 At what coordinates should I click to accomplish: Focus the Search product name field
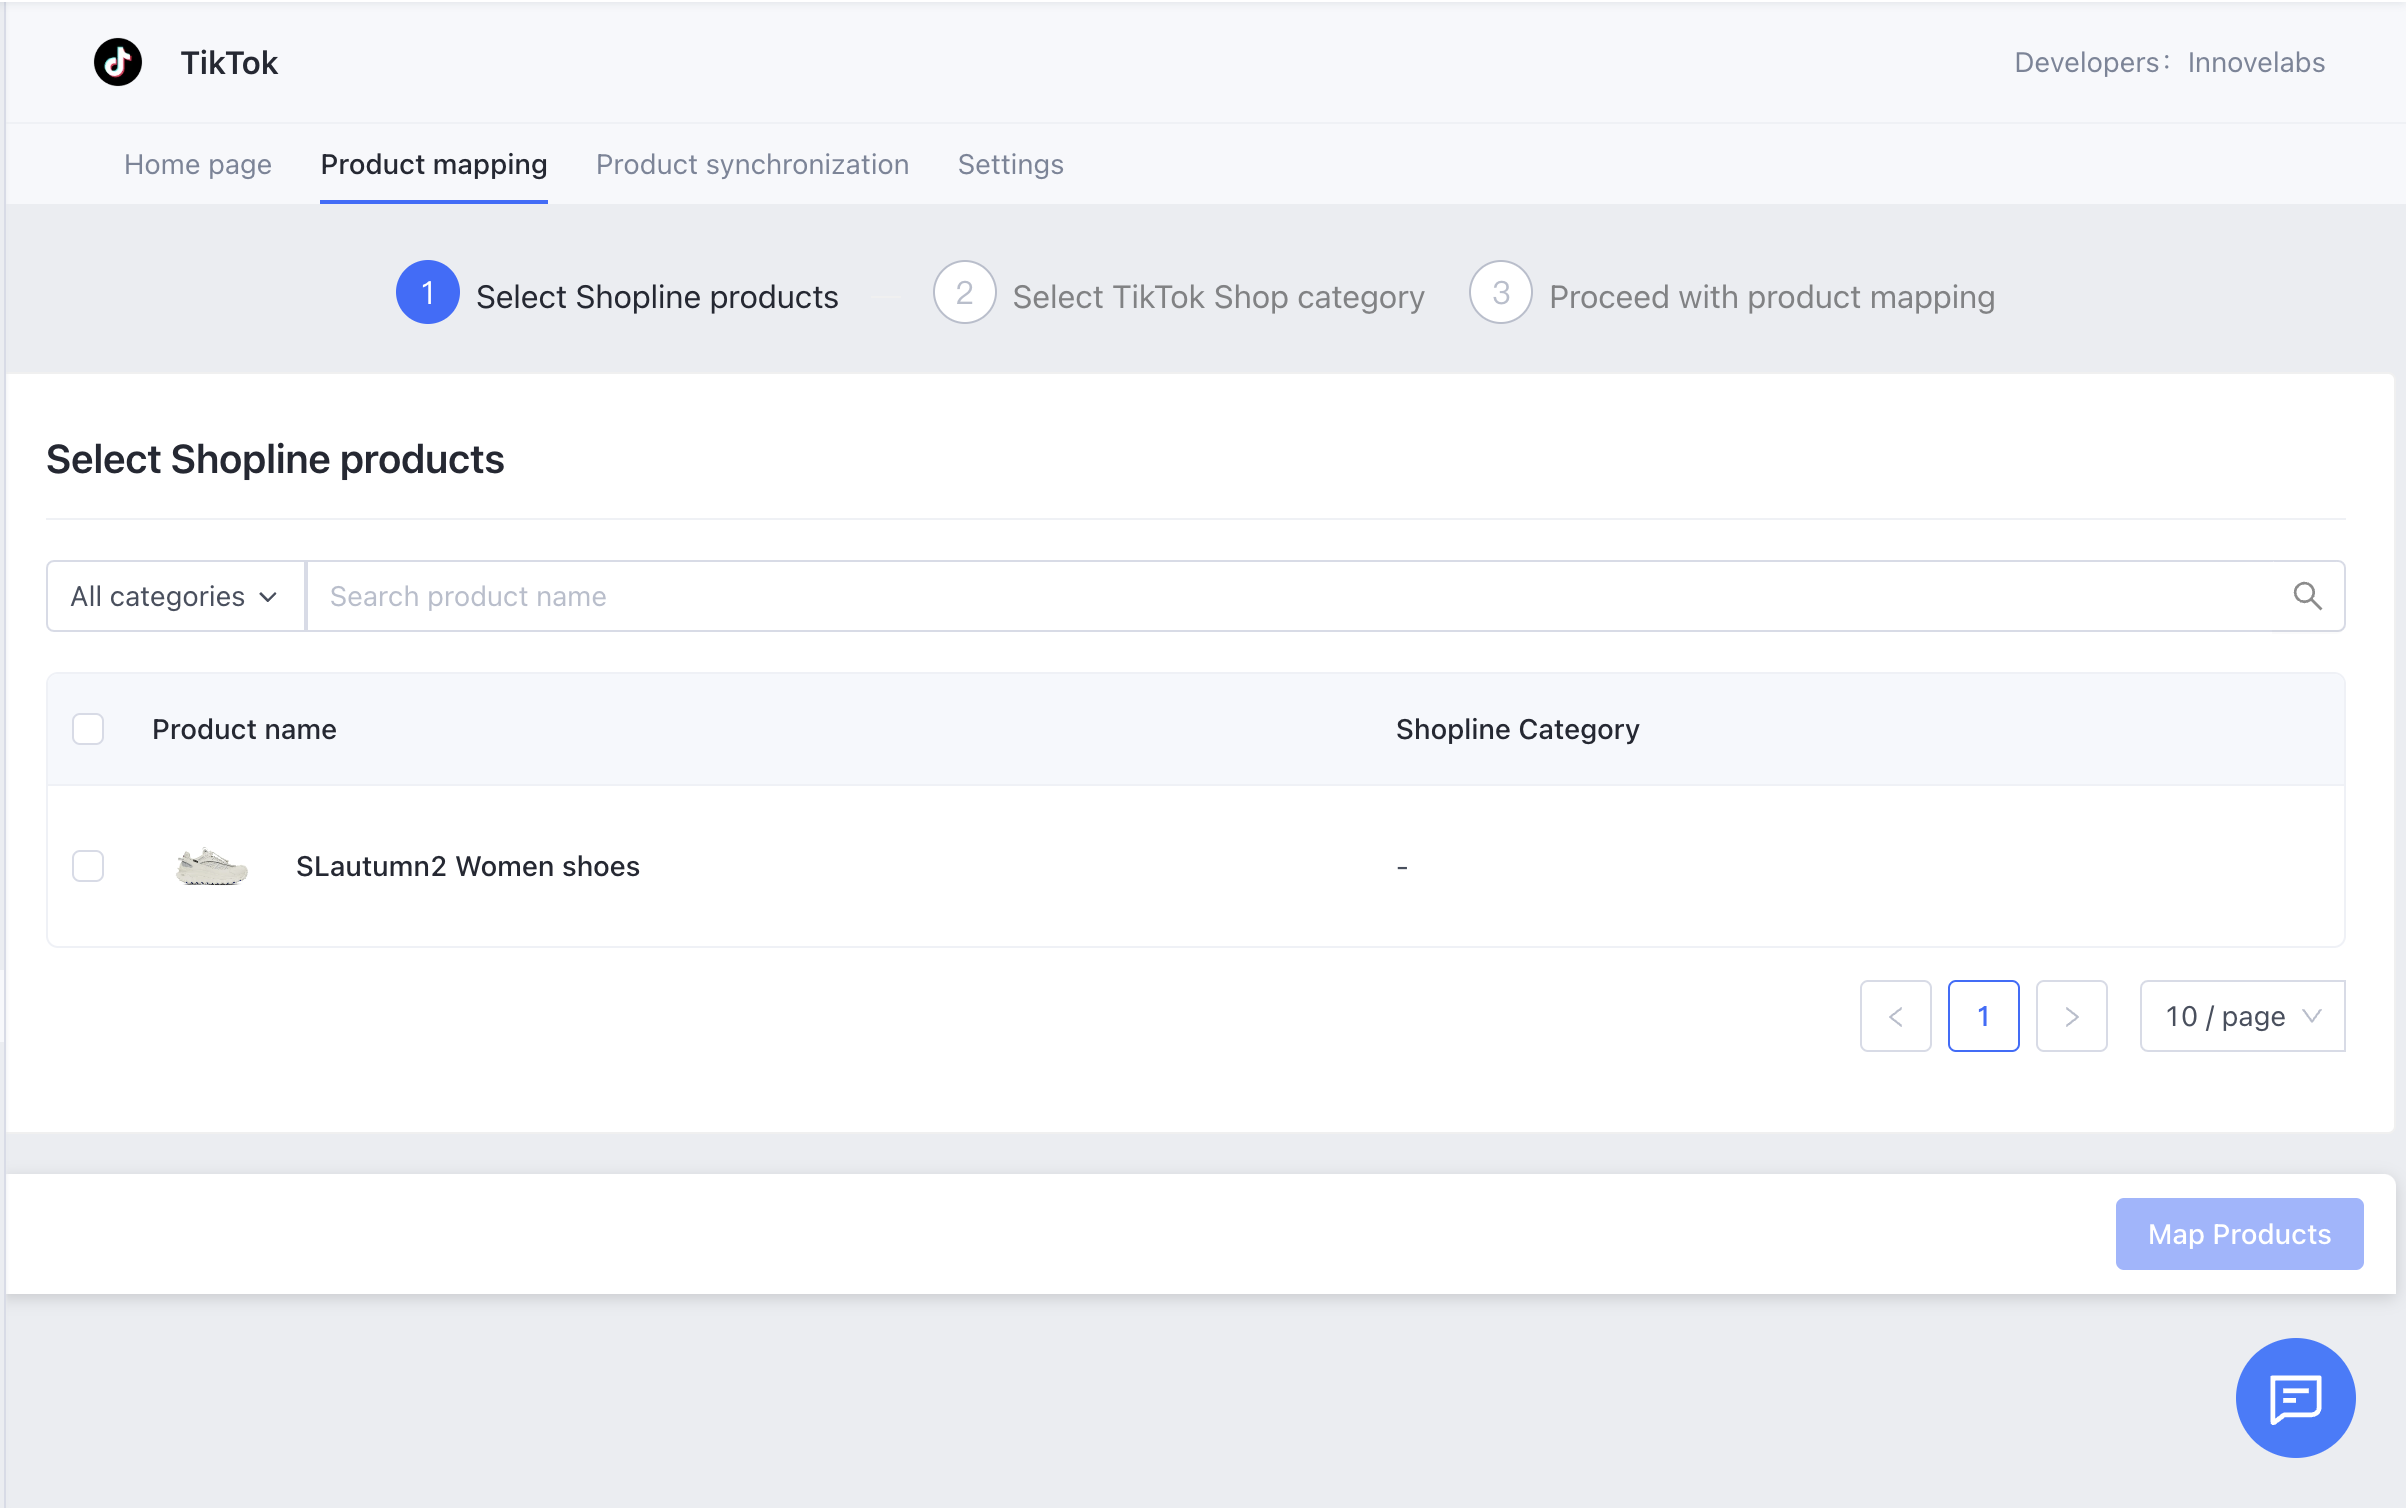pos(1325,596)
